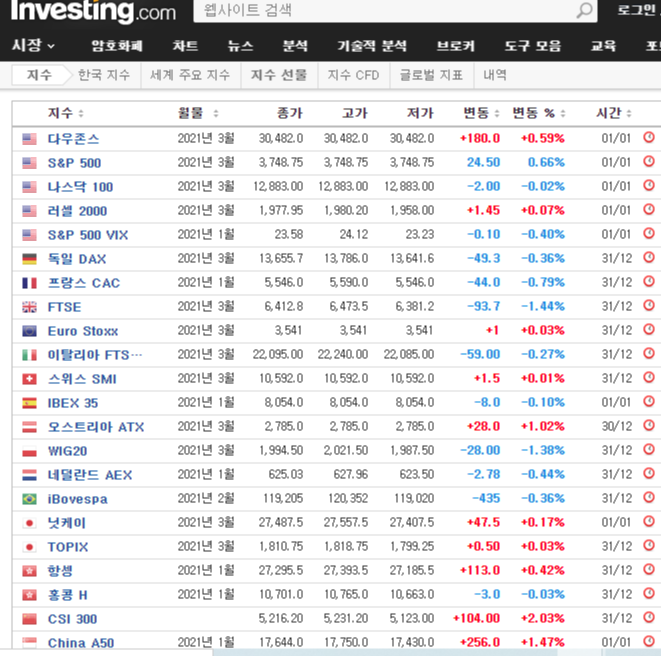The height and width of the screenshot is (656, 661).
Task: Click the EU flag beside Euro Stoxx
Action: 29,331
